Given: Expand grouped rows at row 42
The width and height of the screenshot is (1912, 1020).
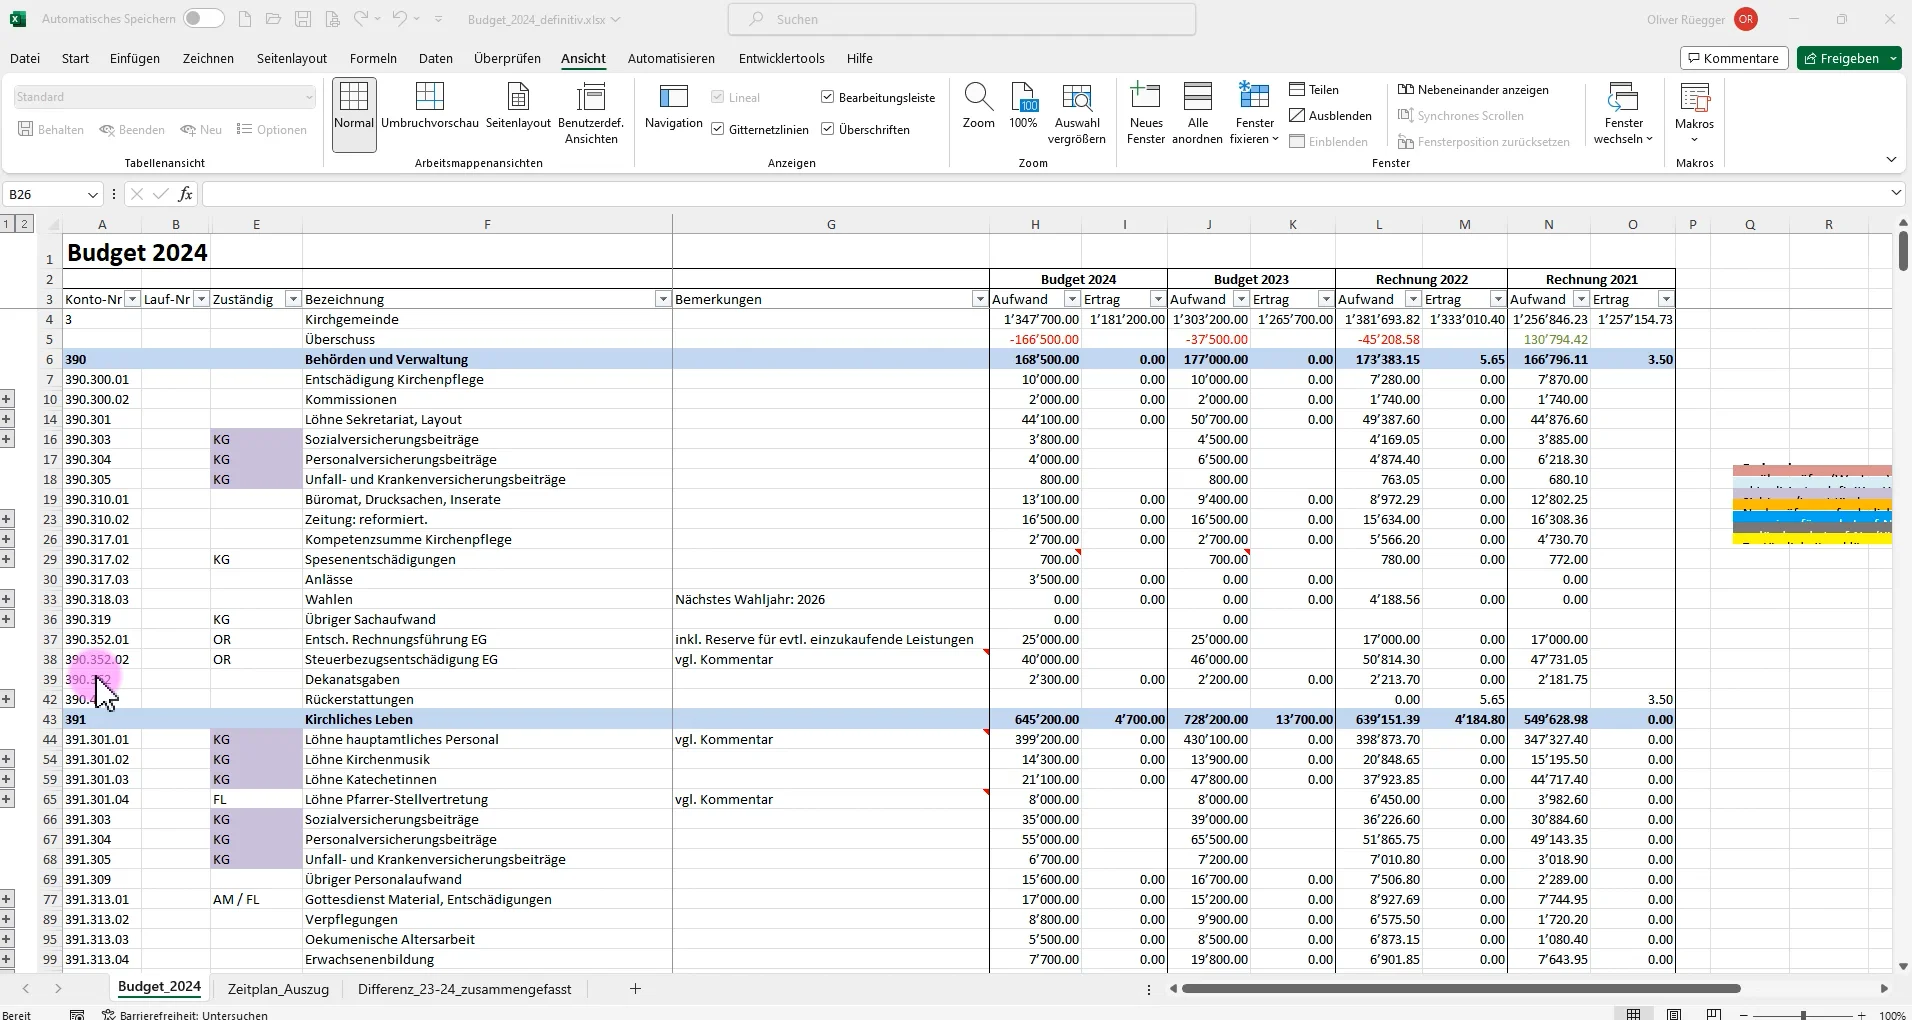Looking at the screenshot, I should (x=7, y=699).
